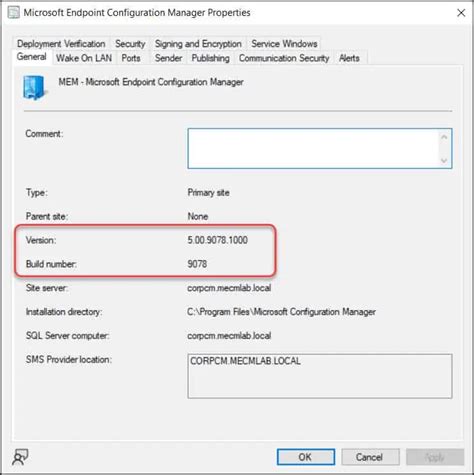The image size is (474, 475).
Task: Open the Signing and Encryption tab
Action: pyautogui.click(x=198, y=44)
